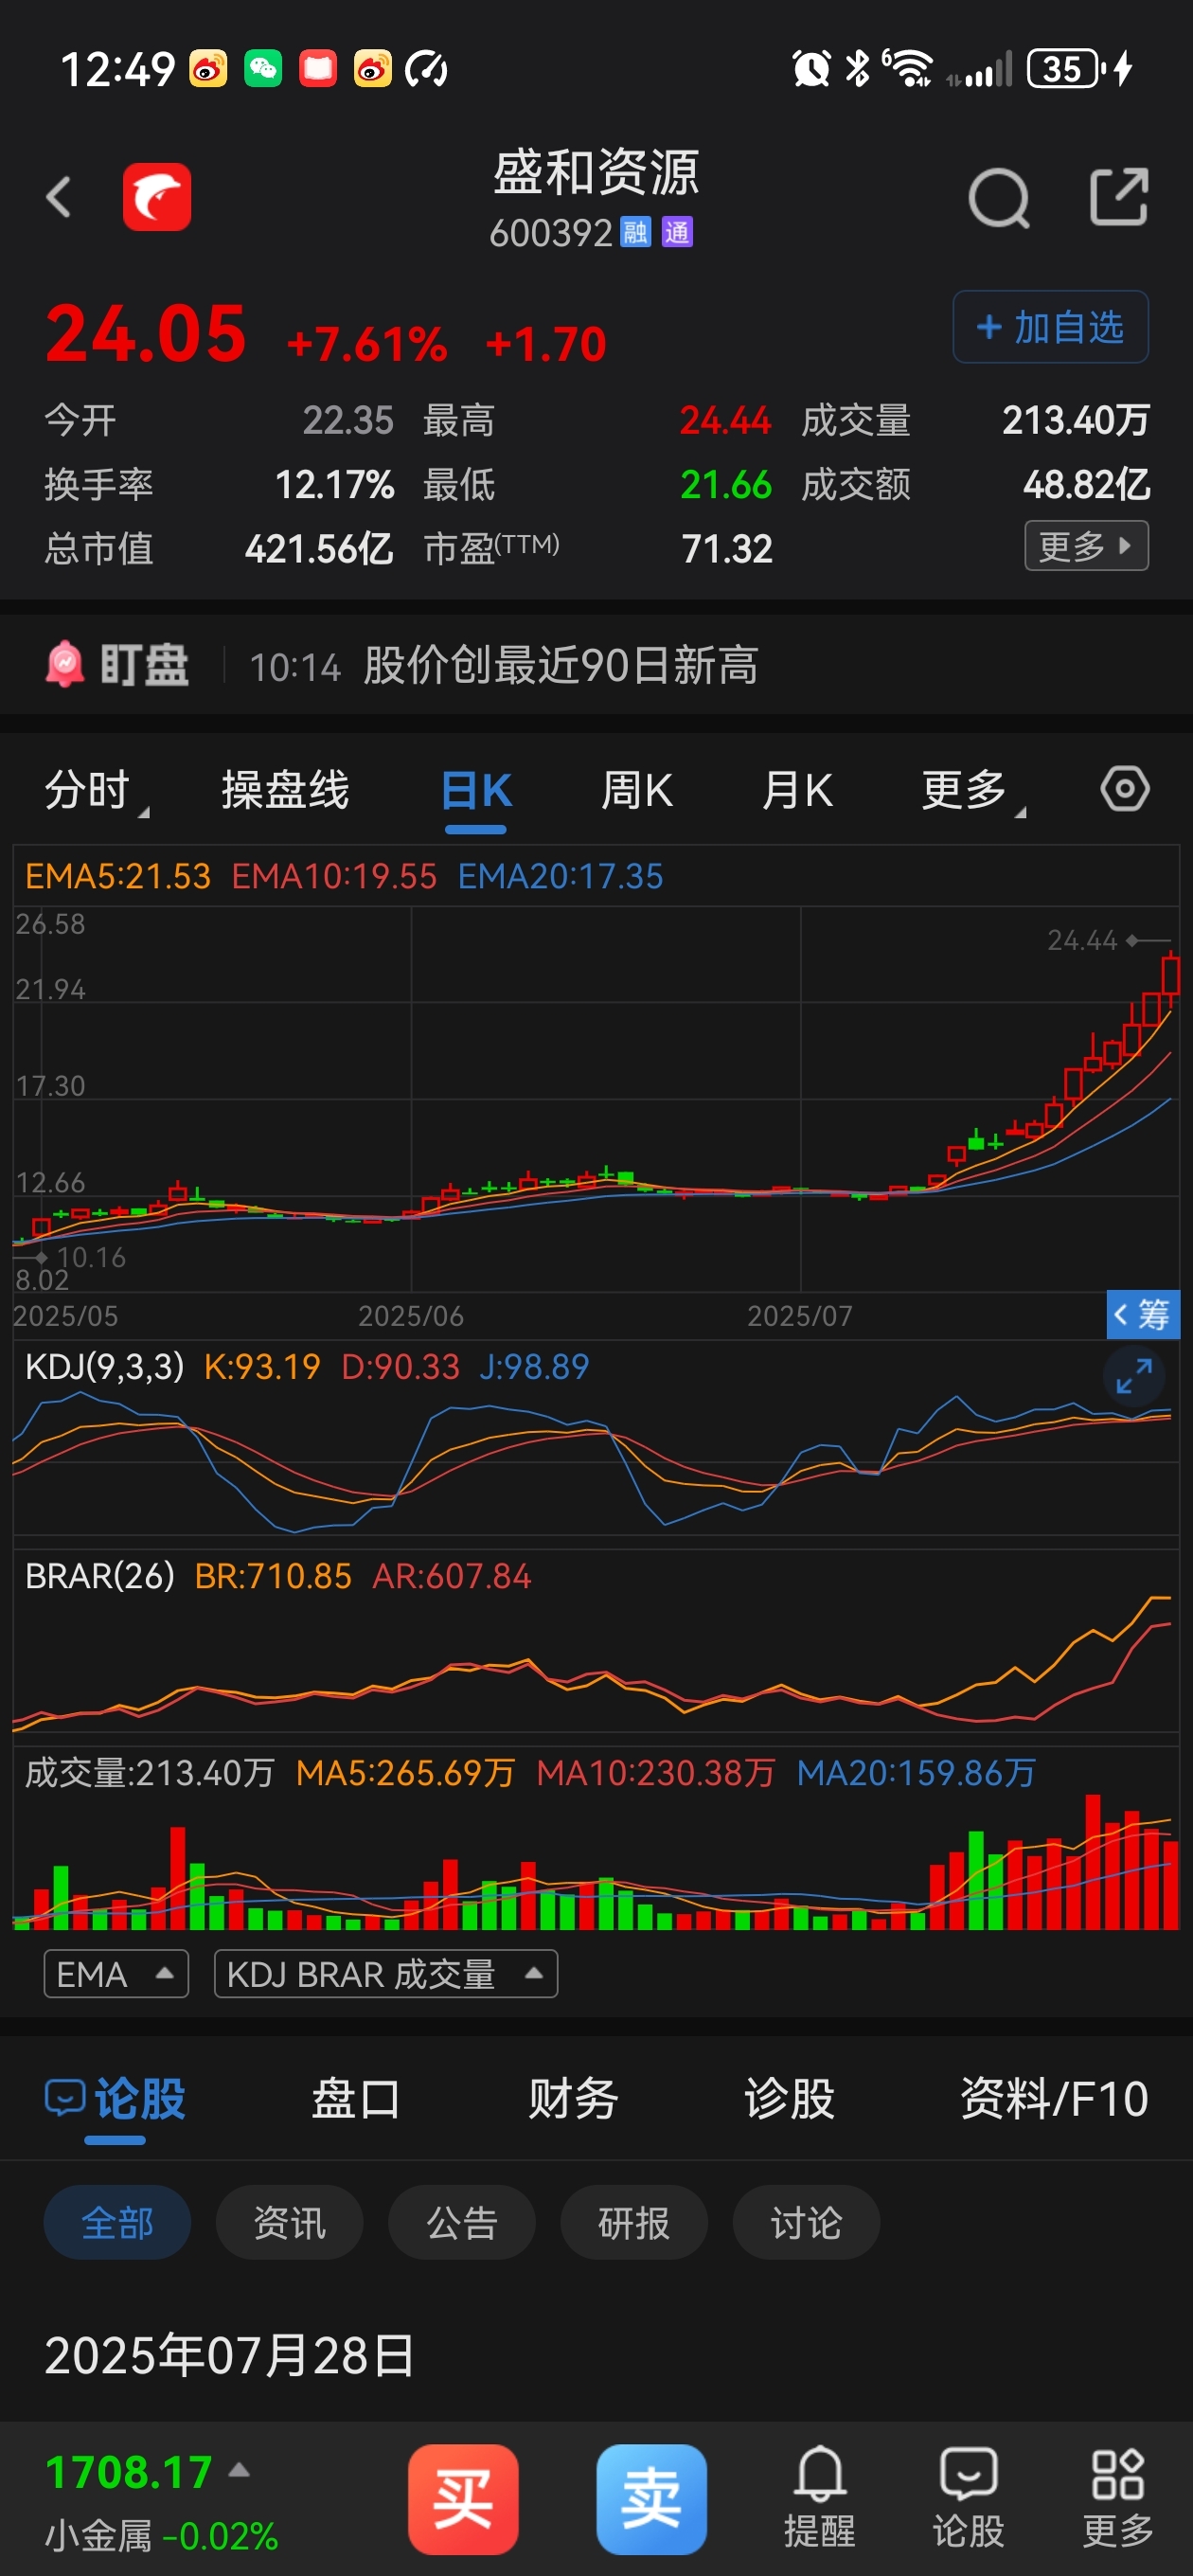Tap the 提醒 bell icon
The height and width of the screenshot is (2576, 1193).
[x=820, y=2496]
